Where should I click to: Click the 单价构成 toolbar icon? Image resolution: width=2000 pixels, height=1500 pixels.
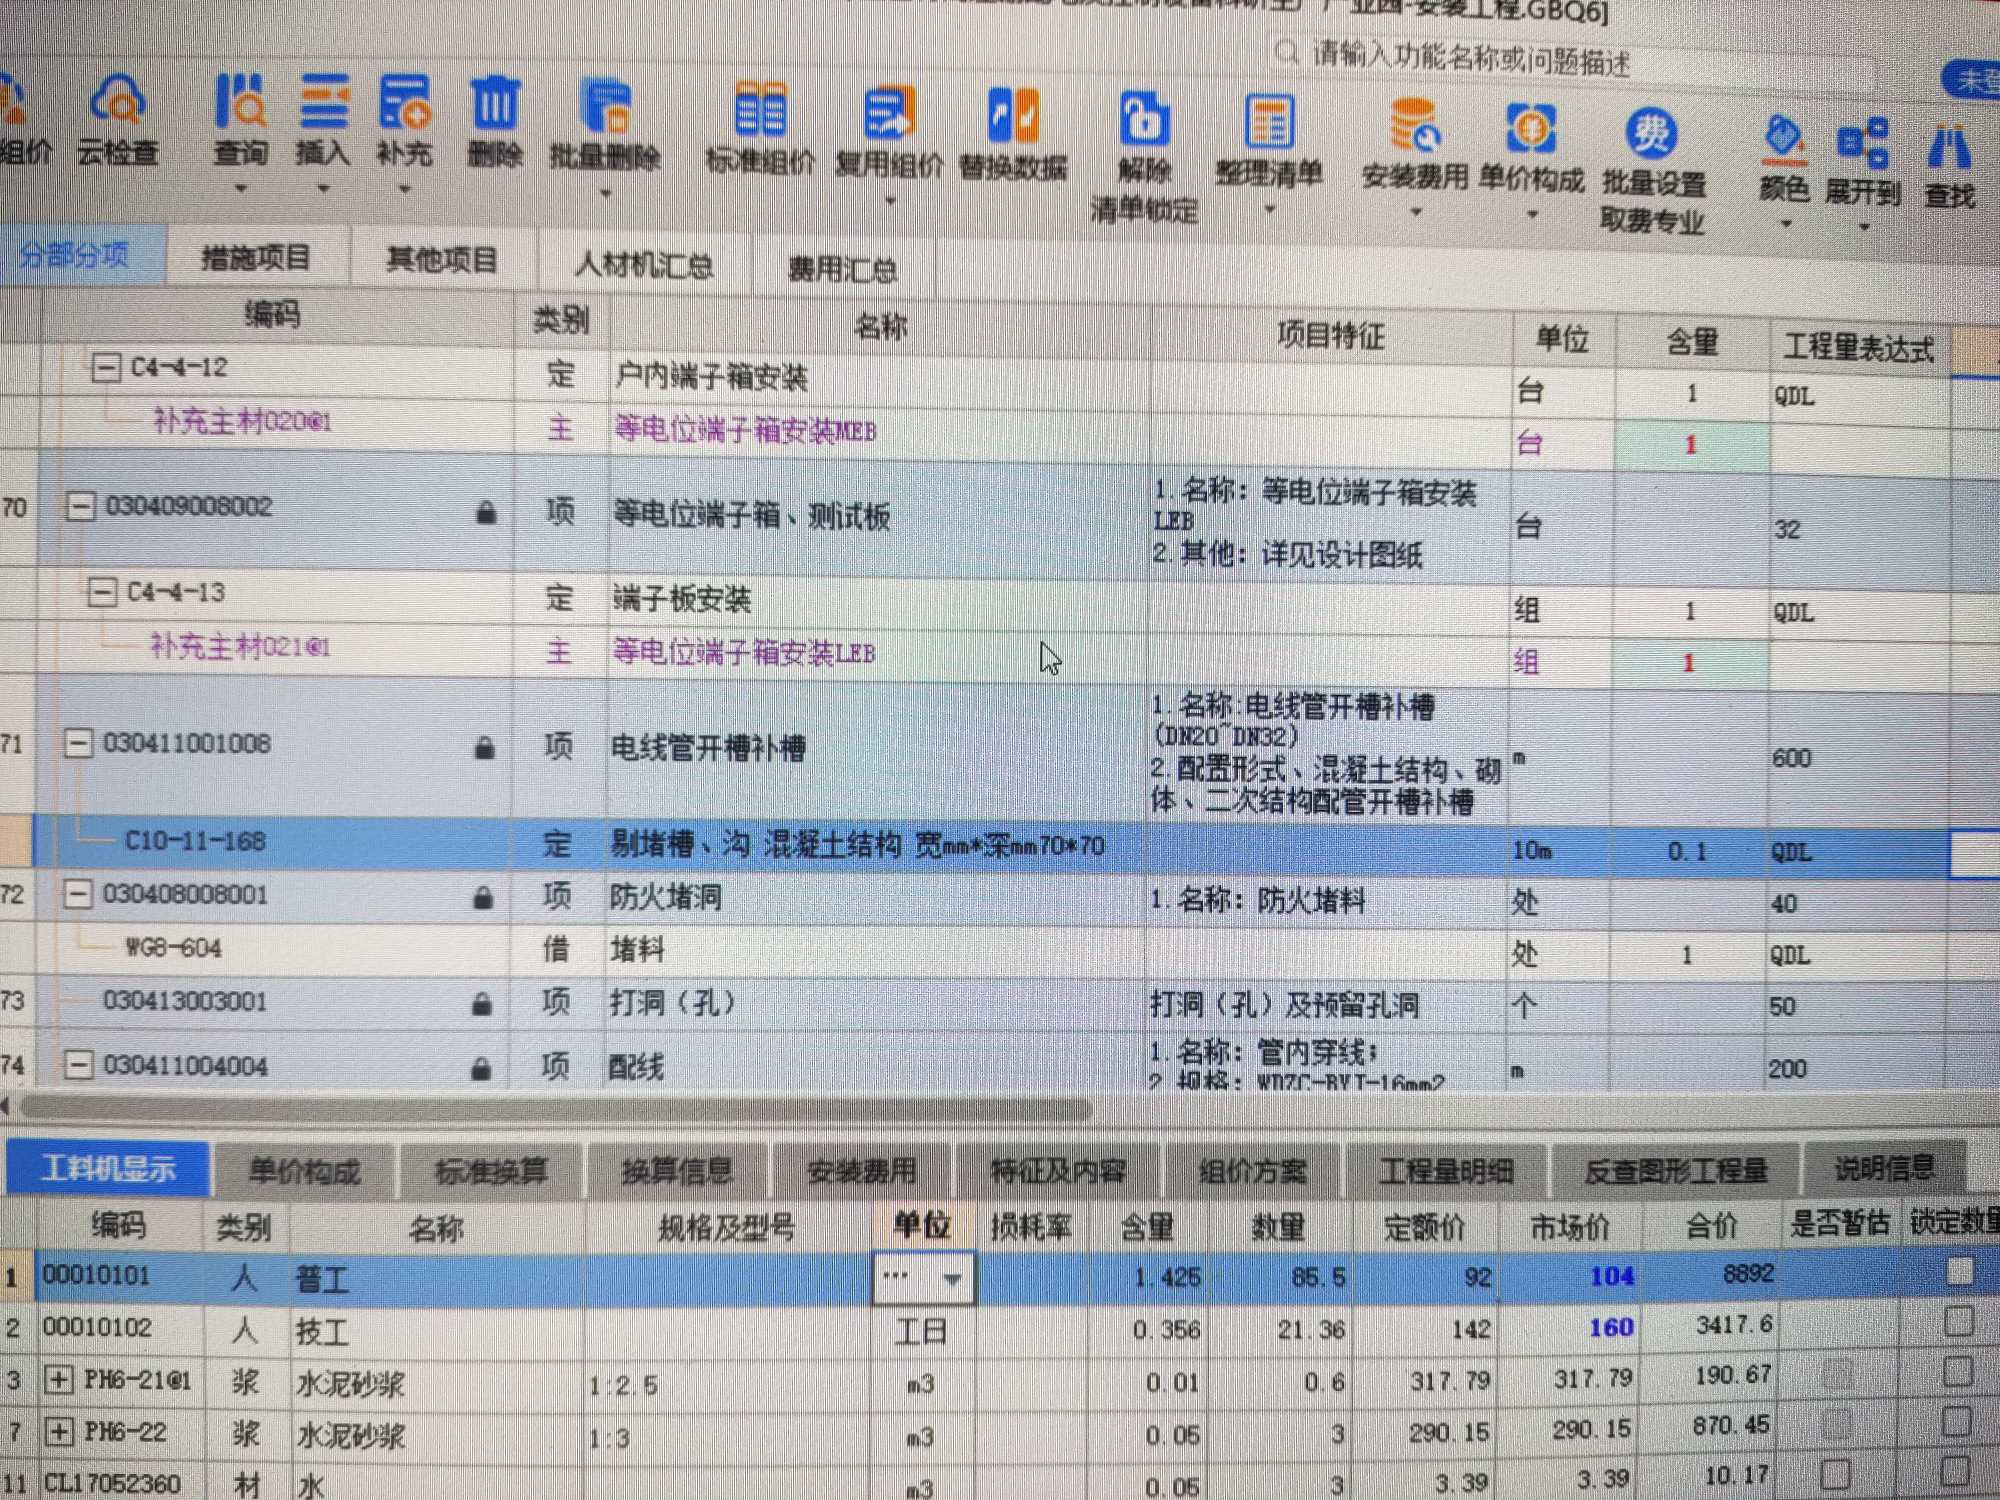click(x=1530, y=130)
